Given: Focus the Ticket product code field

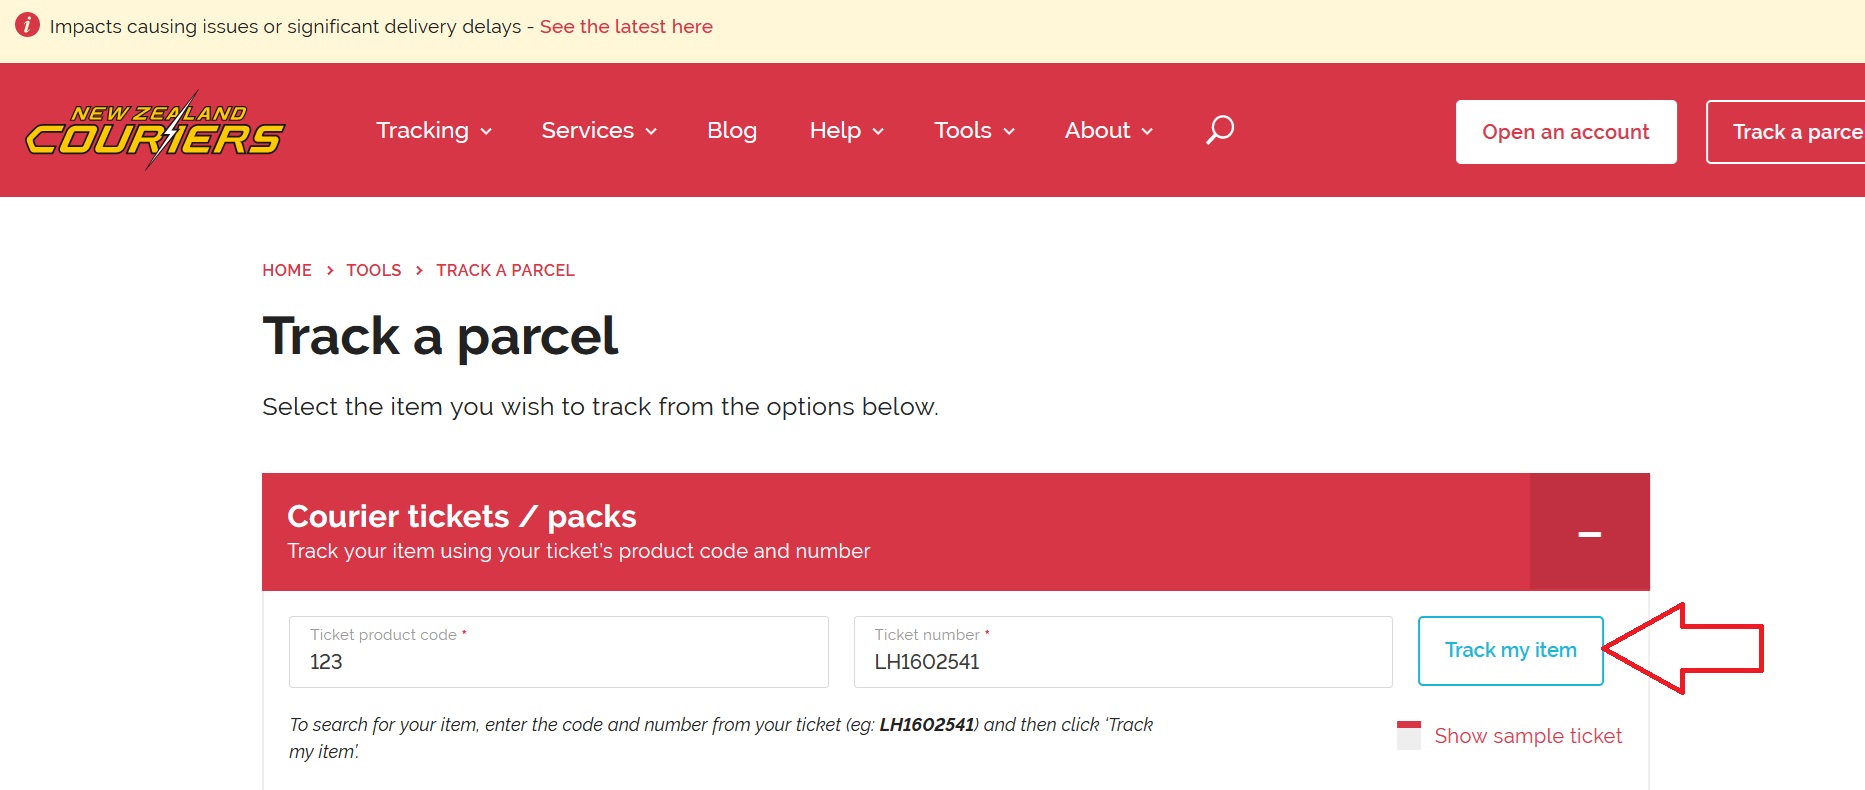Looking at the screenshot, I should [x=558, y=661].
